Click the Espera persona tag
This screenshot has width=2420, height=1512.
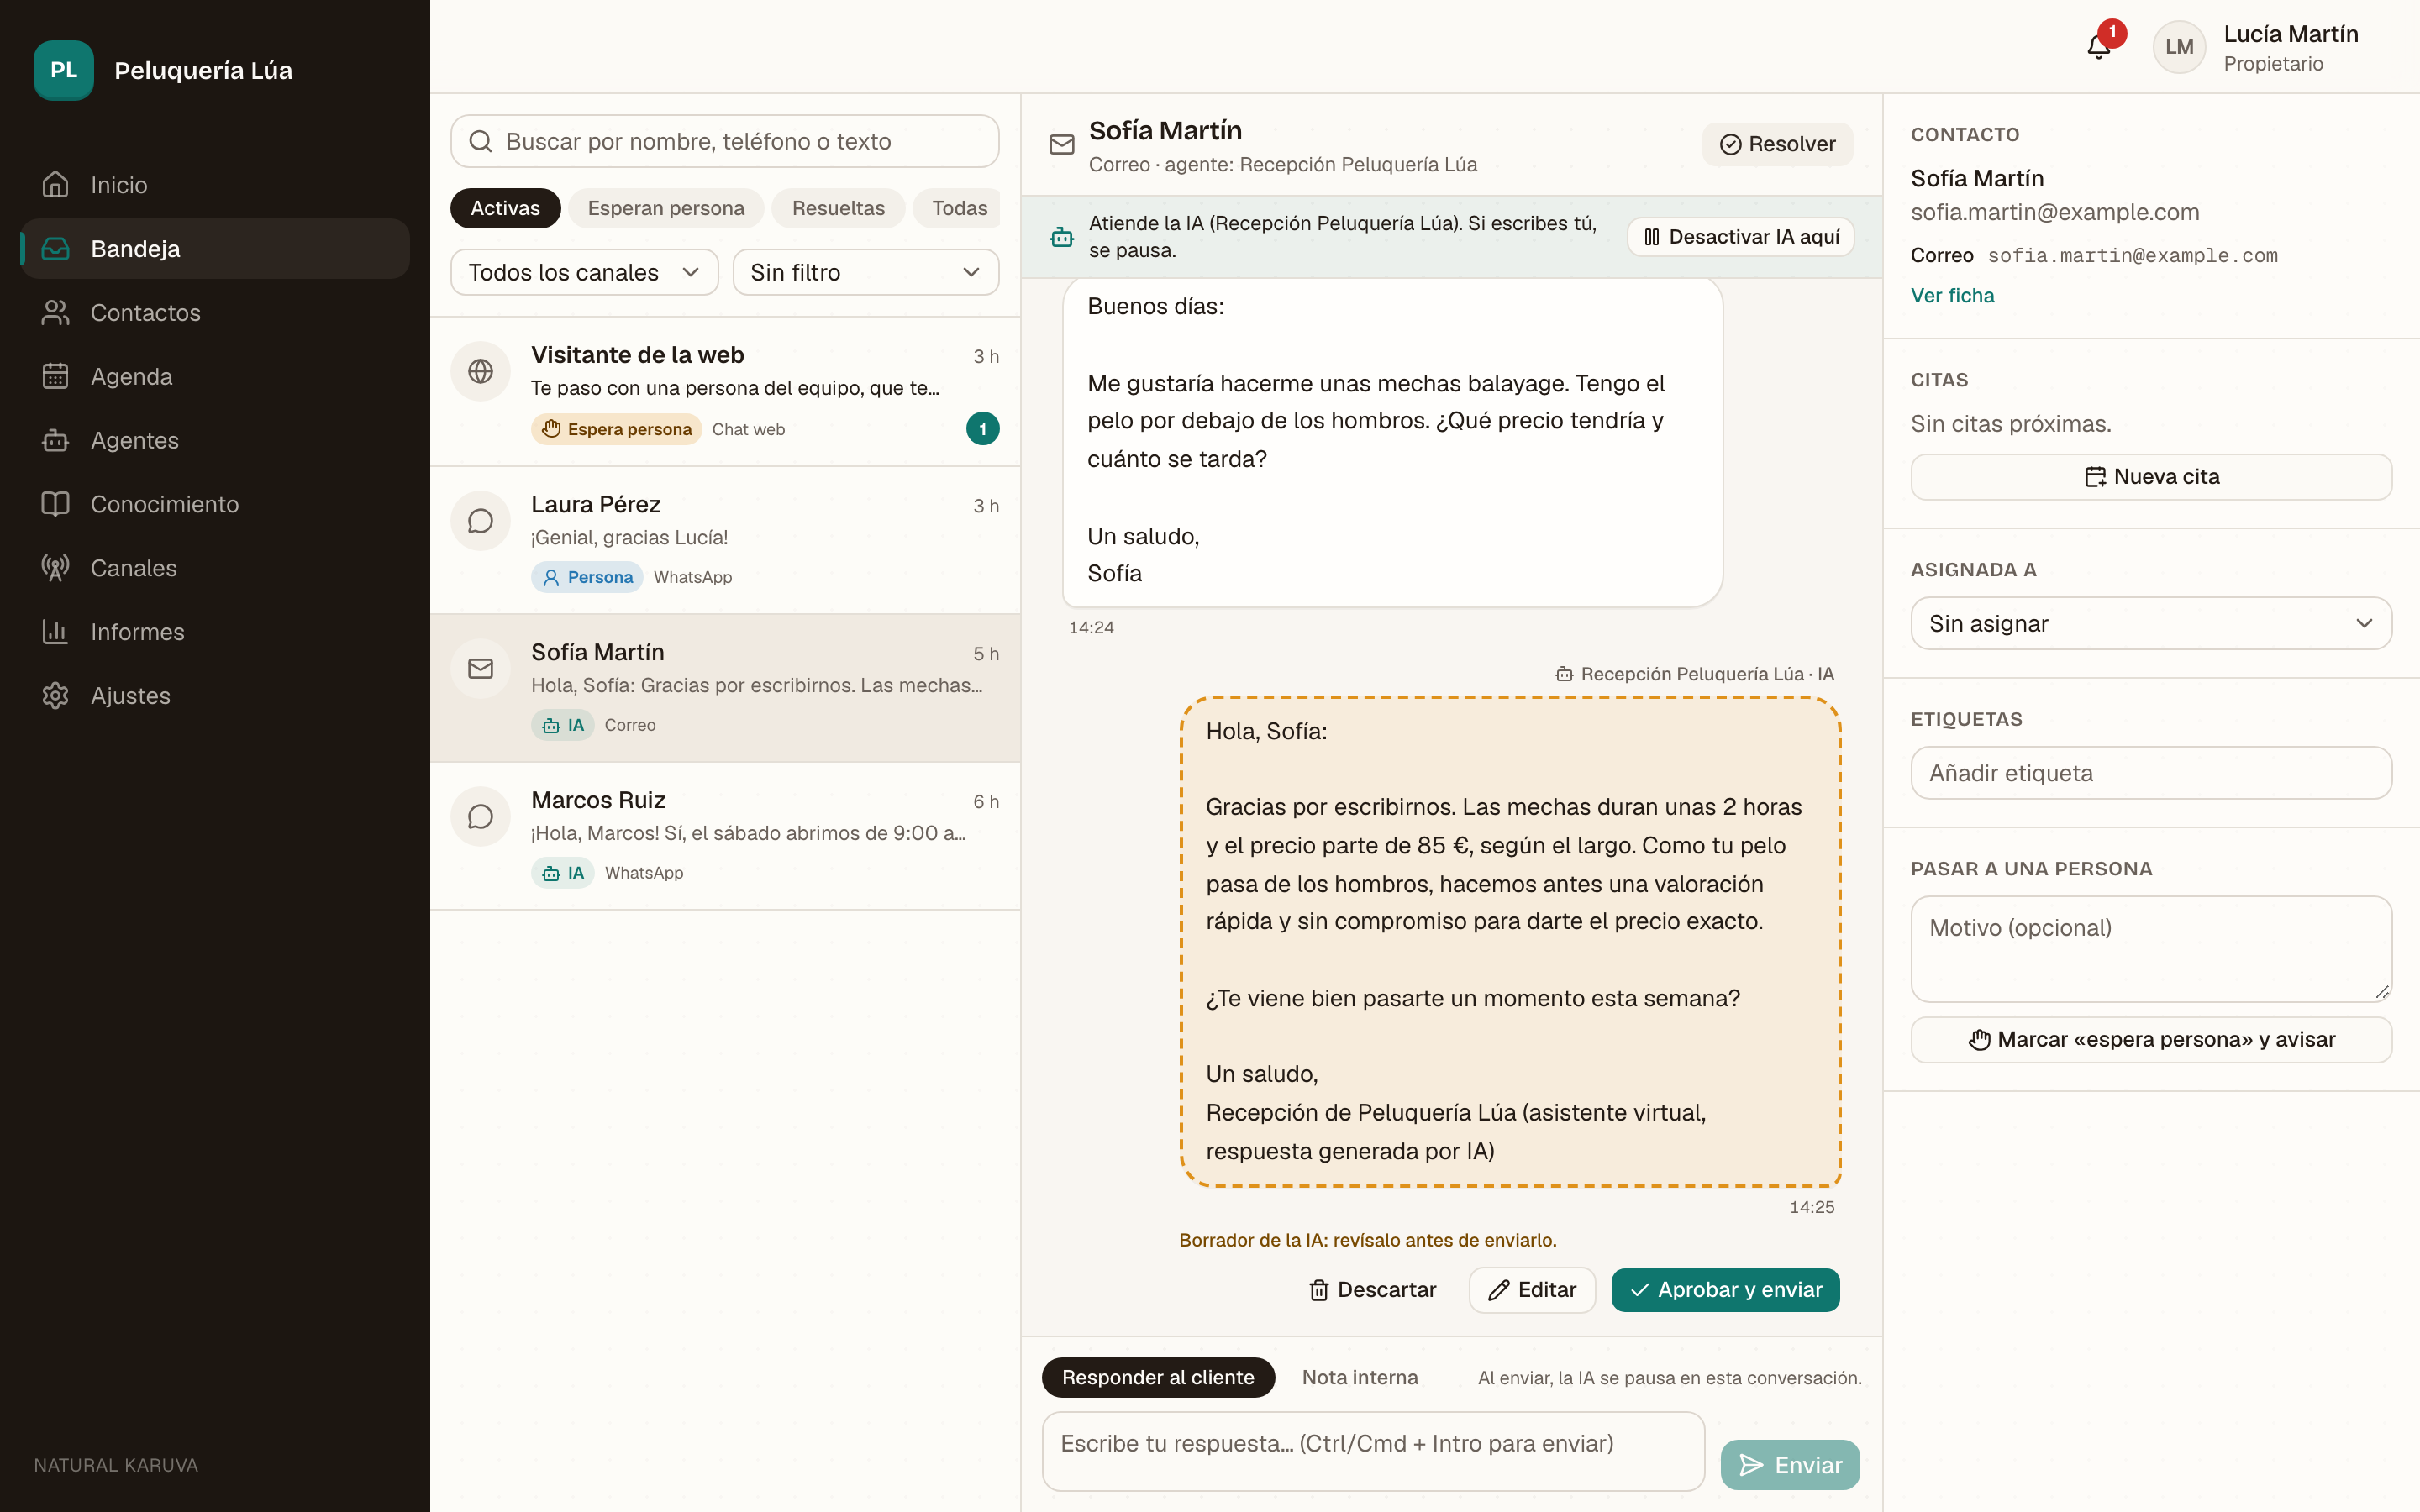(616, 429)
